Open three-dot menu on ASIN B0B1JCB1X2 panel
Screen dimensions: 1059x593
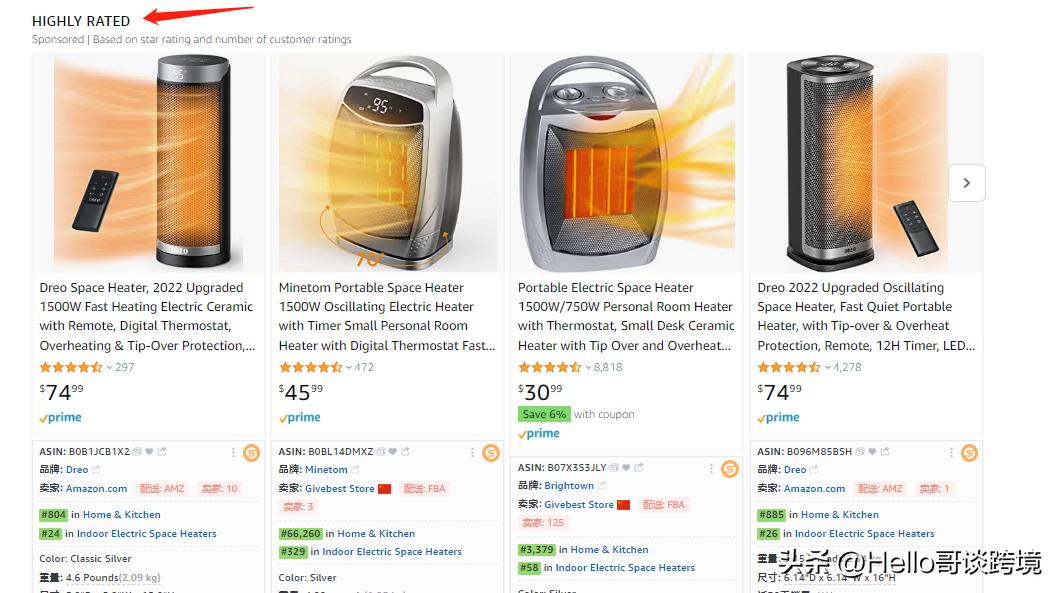(x=233, y=453)
